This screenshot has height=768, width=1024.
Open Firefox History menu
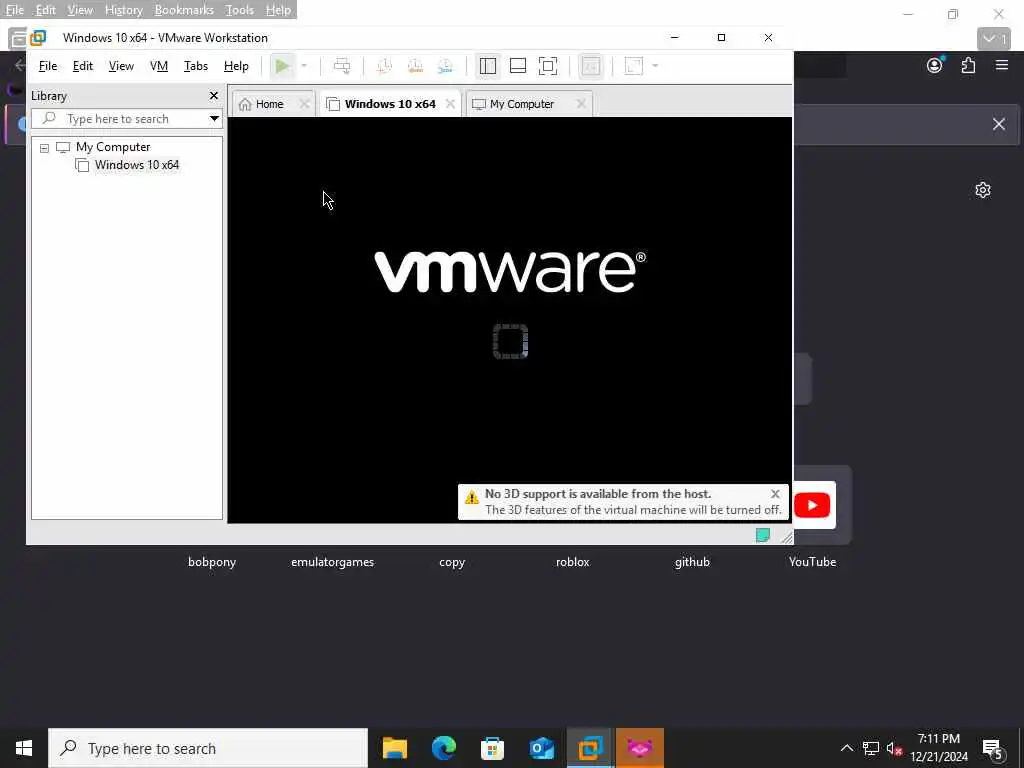[123, 10]
